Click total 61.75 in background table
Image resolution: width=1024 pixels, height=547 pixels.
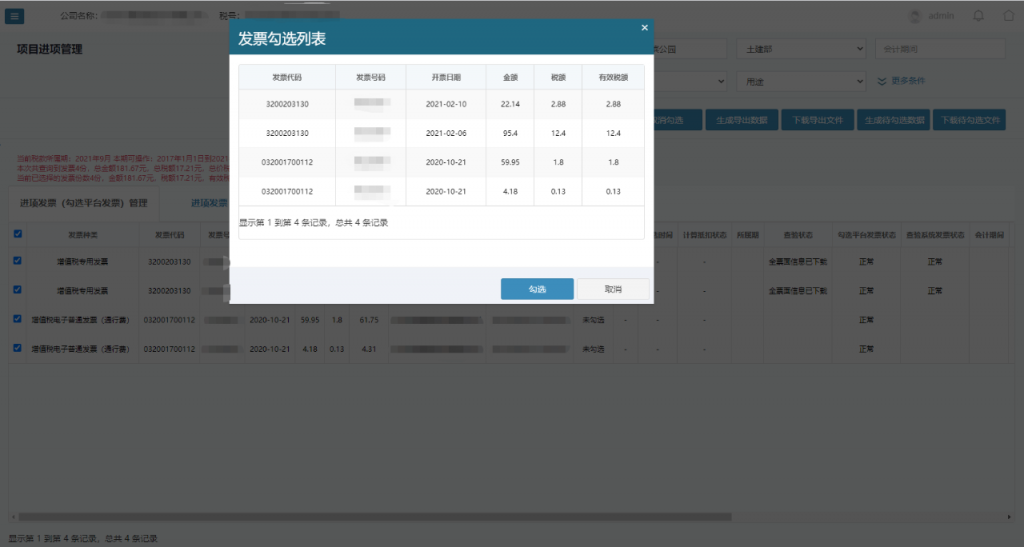(369, 320)
